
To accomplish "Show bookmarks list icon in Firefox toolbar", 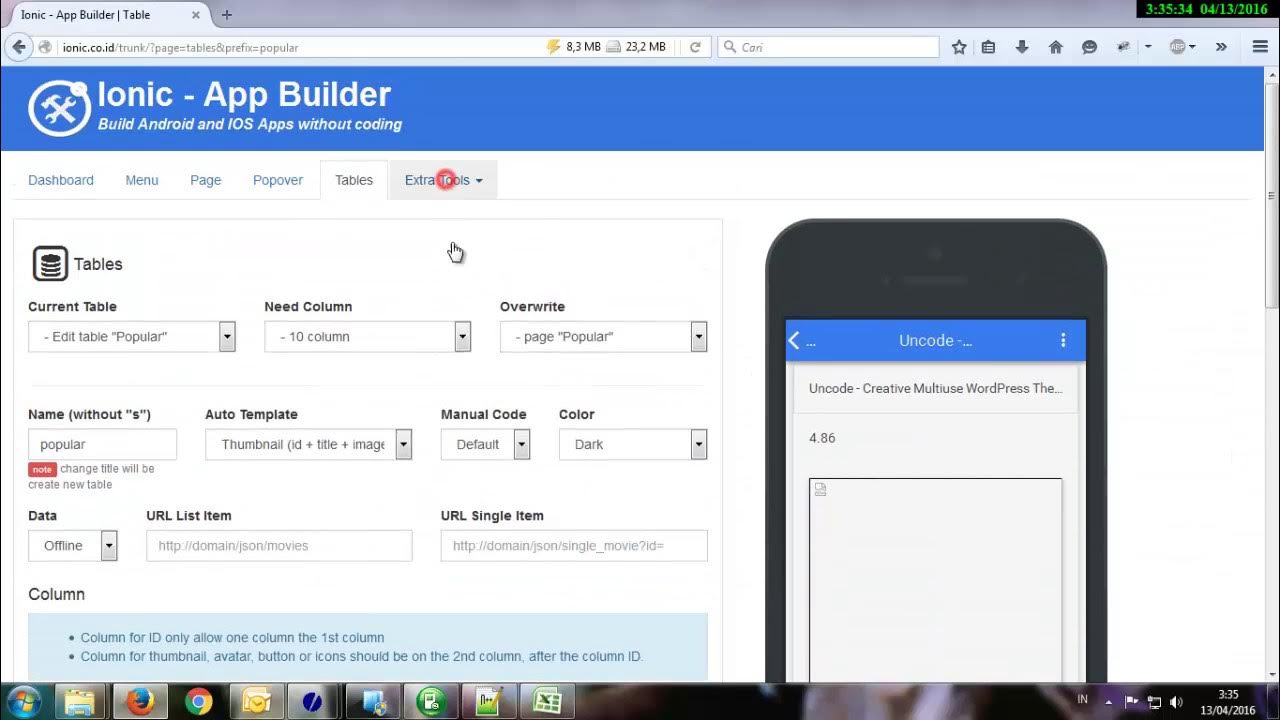I will click(x=988, y=47).
